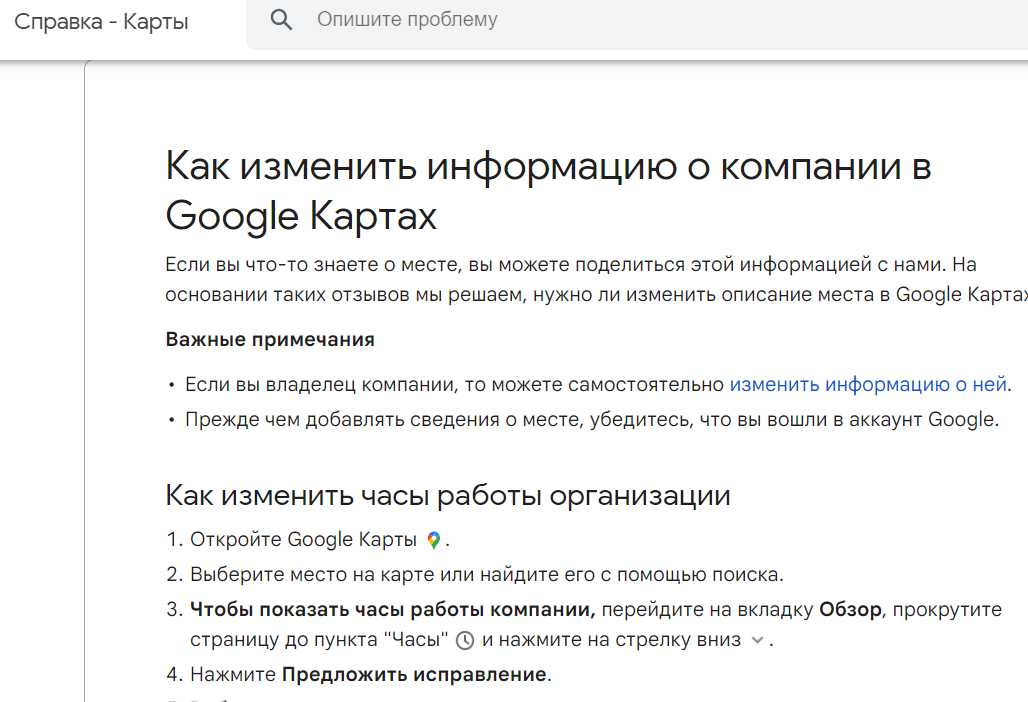The image size is (1028, 702).
Task: Click the main title 'Как изменить информацию о компании'
Action: pos(548,191)
